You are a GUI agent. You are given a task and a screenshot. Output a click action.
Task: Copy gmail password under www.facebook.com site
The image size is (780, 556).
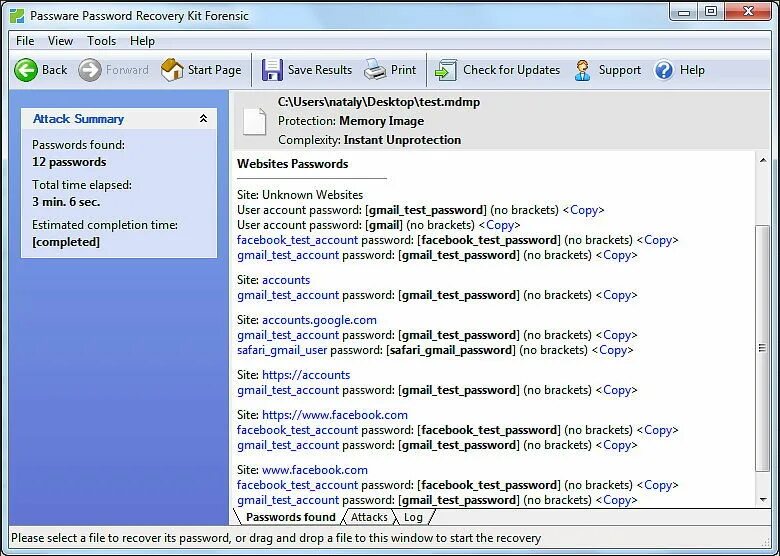[x=616, y=500]
